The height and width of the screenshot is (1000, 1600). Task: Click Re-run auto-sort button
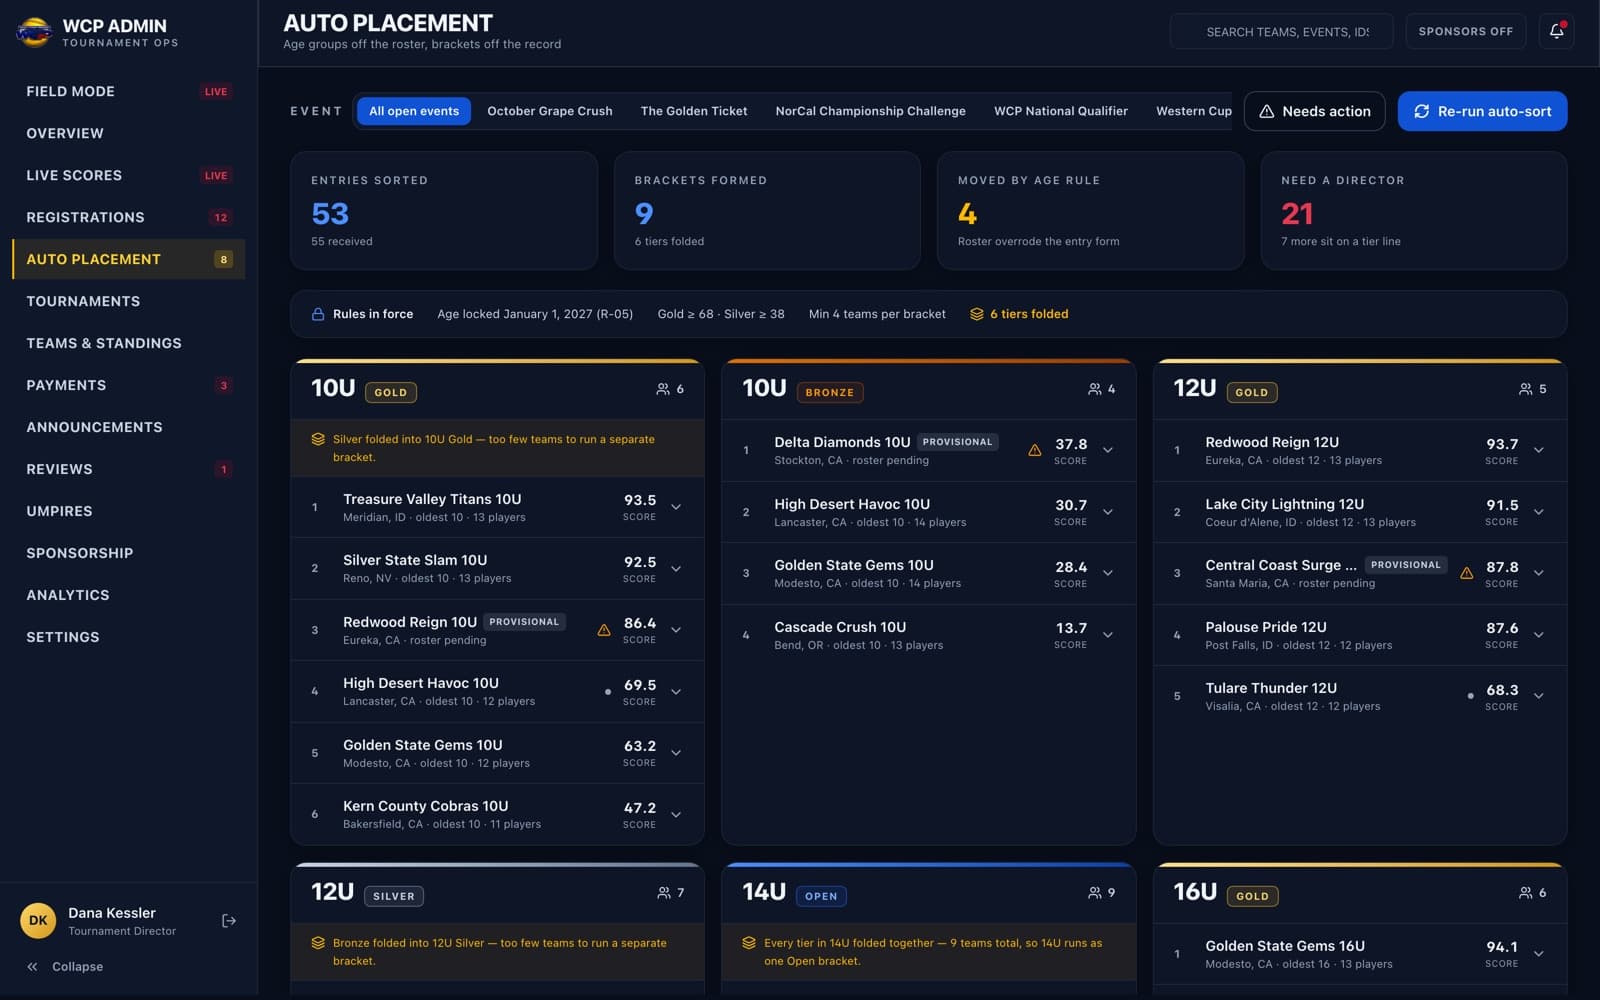pyautogui.click(x=1482, y=111)
